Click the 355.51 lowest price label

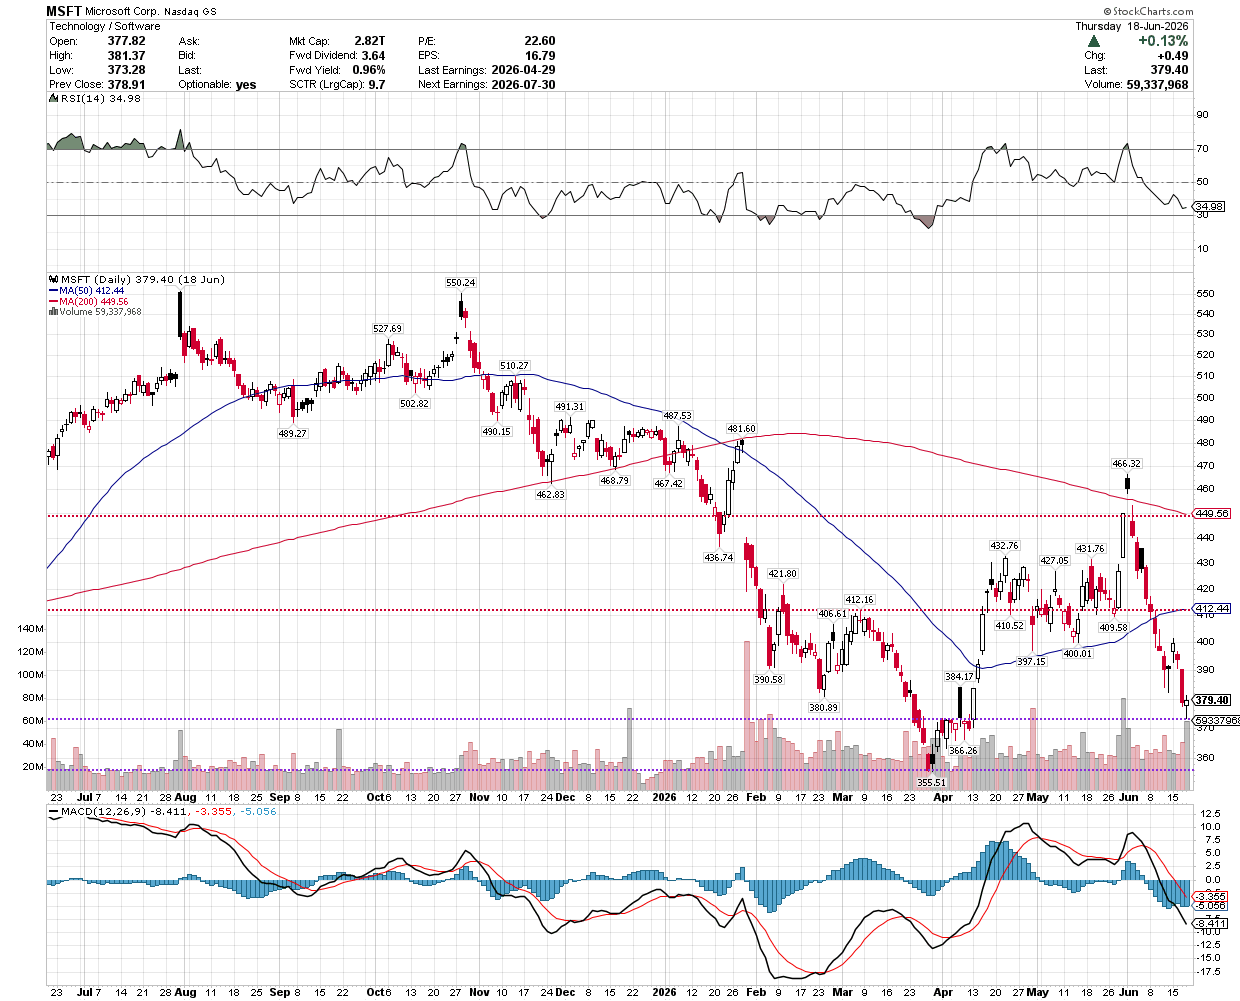coord(931,783)
